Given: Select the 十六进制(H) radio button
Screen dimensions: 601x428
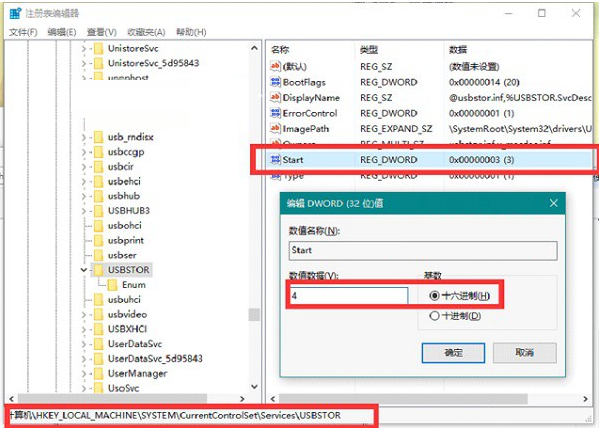Looking at the screenshot, I should coord(433,295).
